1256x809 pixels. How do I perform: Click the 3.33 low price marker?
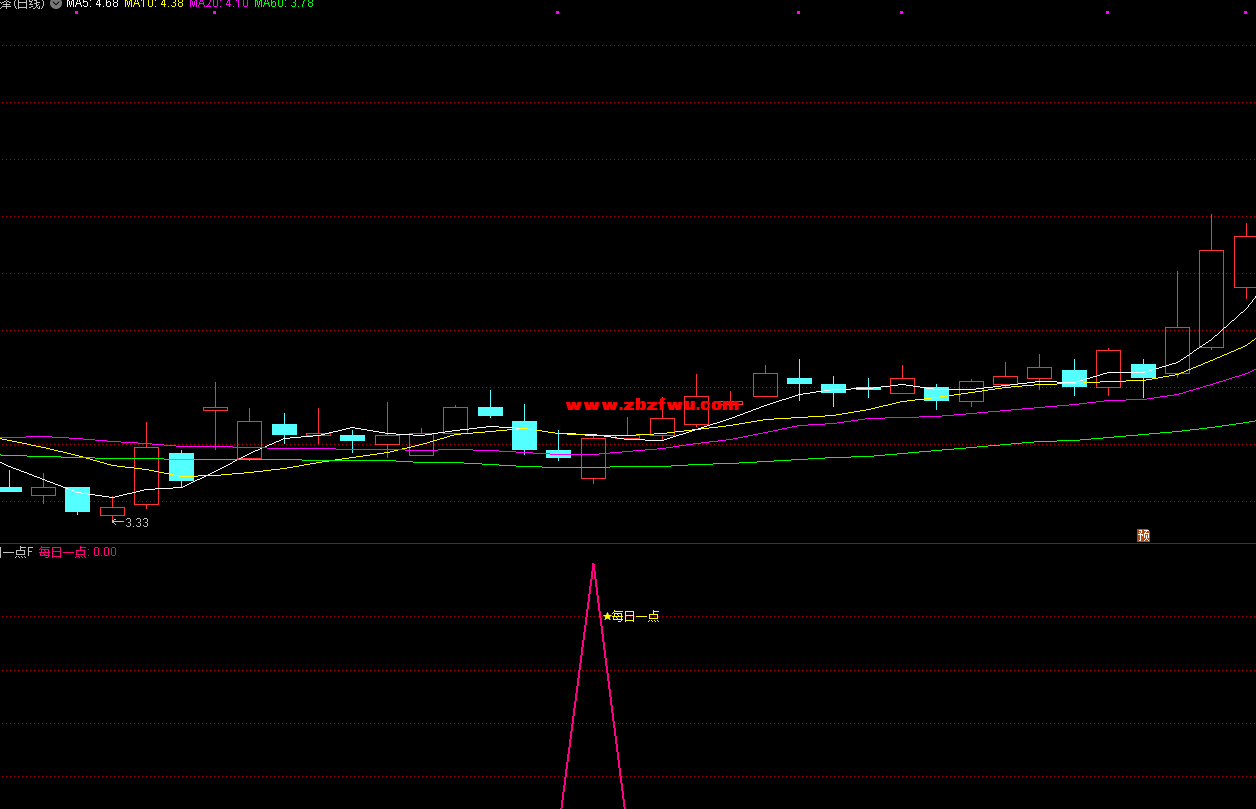pyautogui.click(x=130, y=522)
